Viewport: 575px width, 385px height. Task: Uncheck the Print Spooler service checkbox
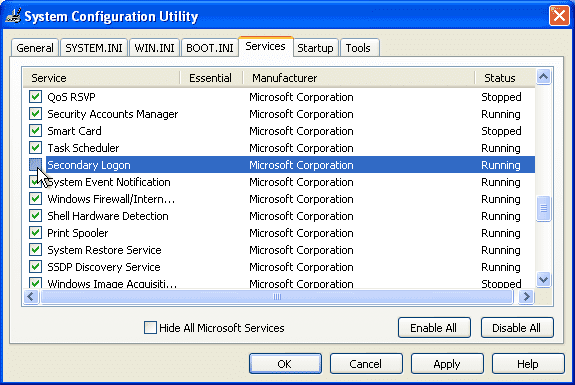36,233
